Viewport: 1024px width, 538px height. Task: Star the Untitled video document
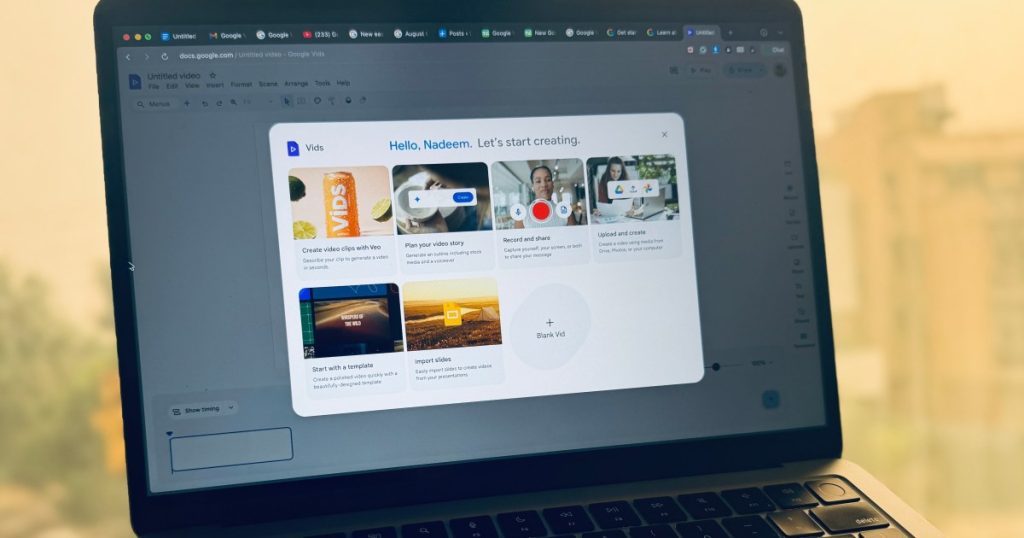tap(212, 76)
